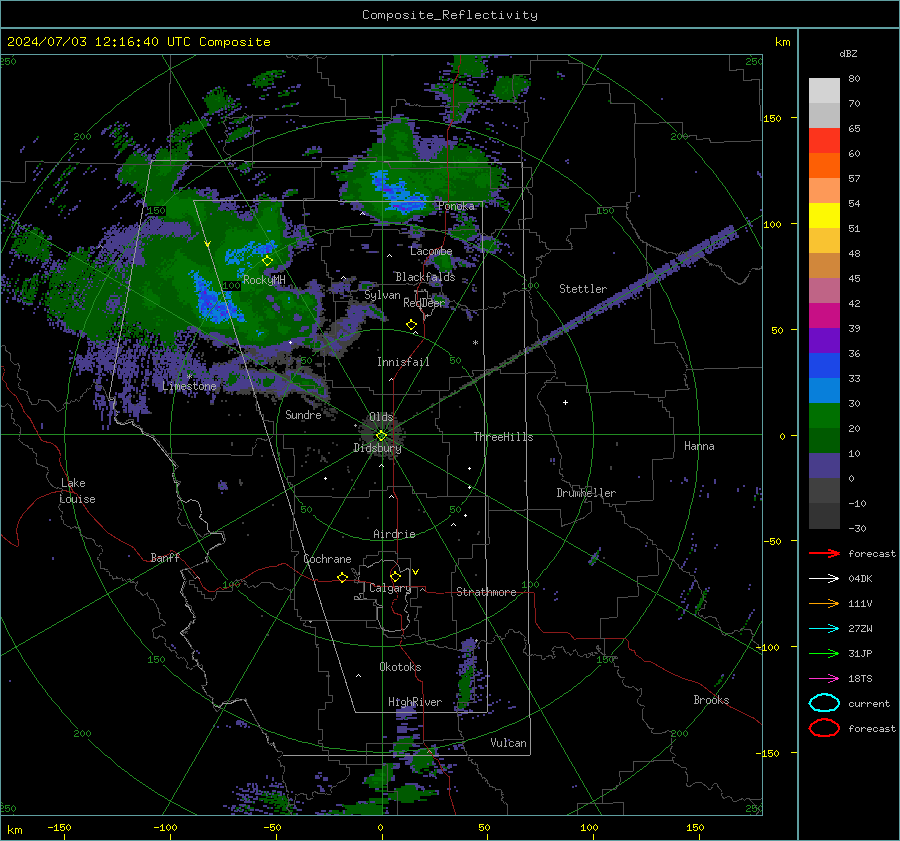This screenshot has width=900, height=841.
Task: Click the yellow diamond marker near Cochrane
Action: (x=343, y=578)
